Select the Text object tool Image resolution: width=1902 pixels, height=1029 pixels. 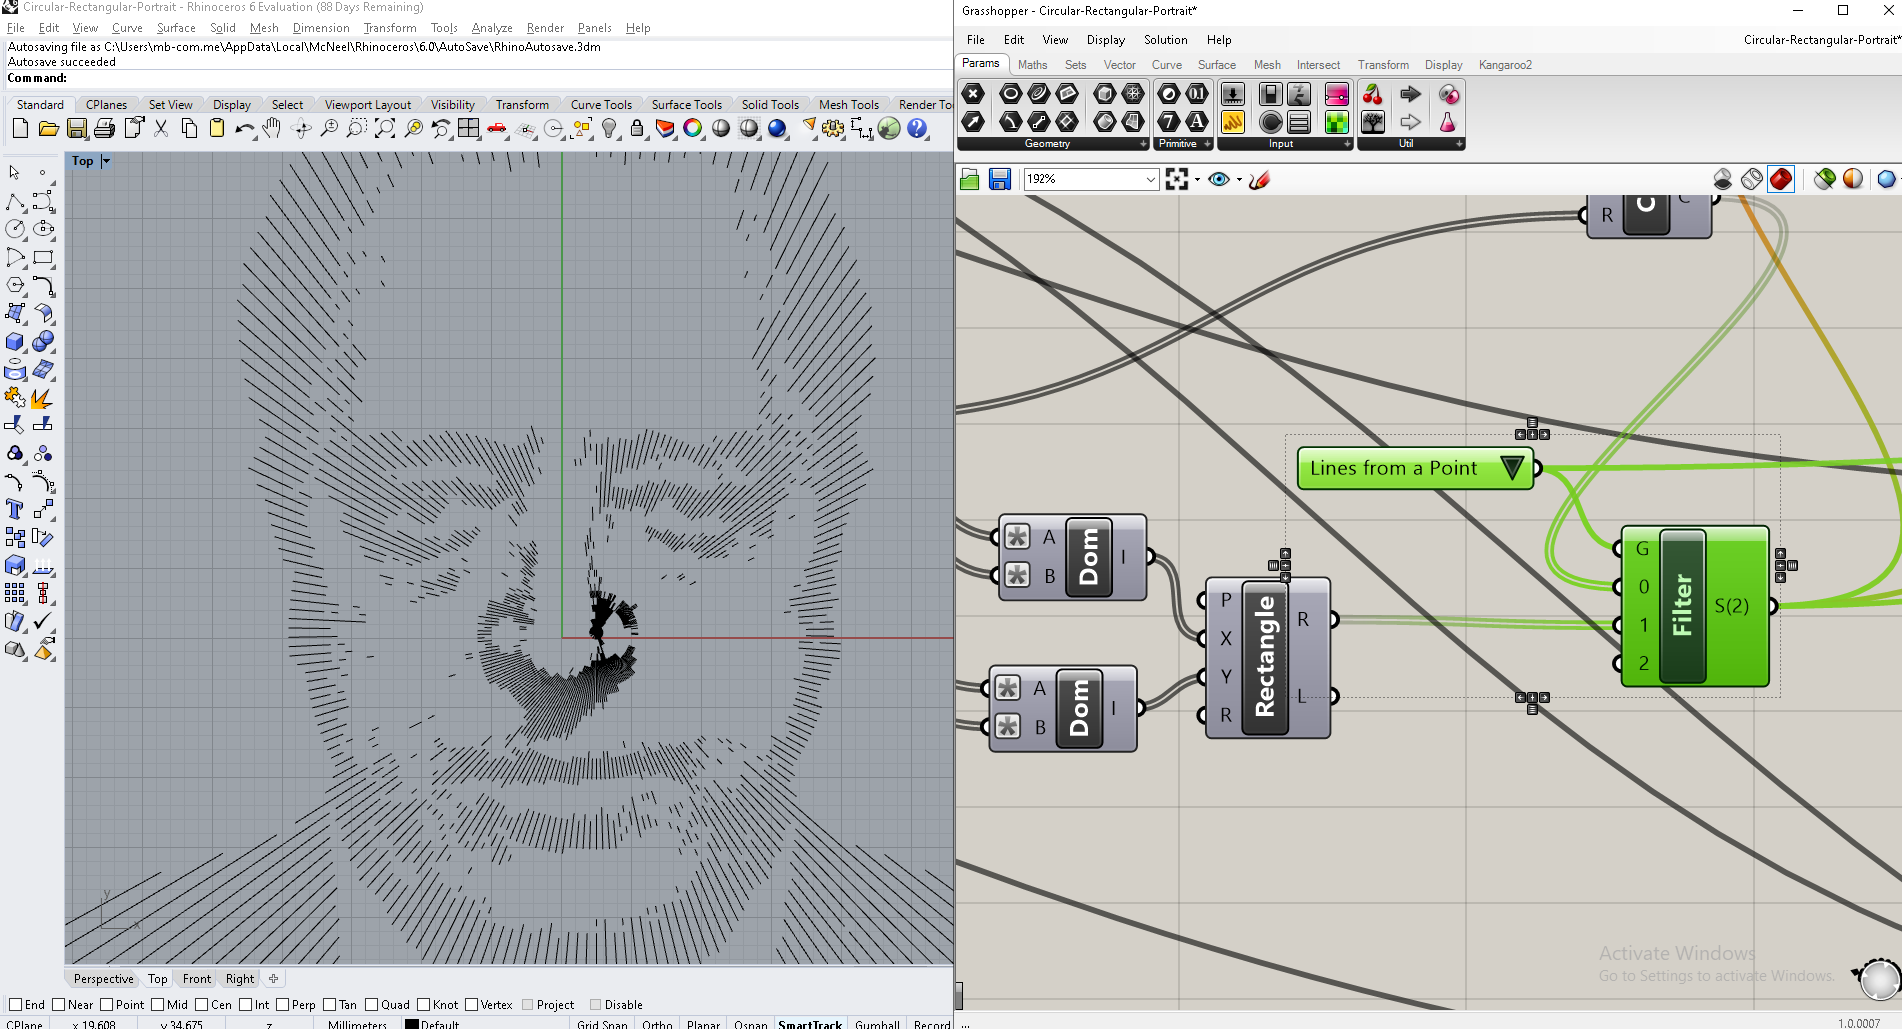[x=15, y=509]
